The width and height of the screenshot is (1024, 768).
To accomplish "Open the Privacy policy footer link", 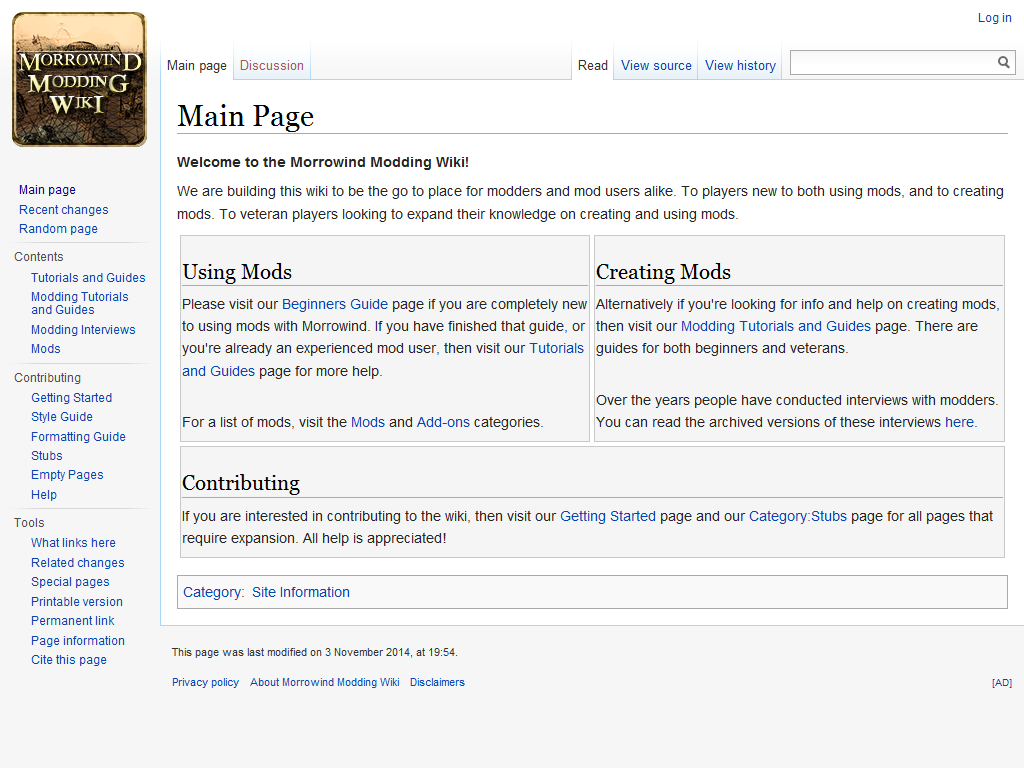I will [x=205, y=682].
